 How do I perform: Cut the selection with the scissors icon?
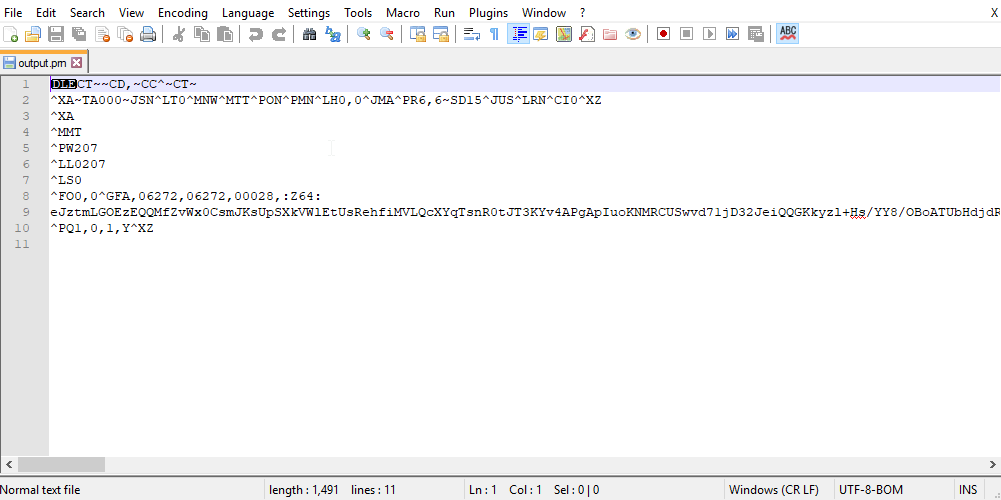click(179, 34)
